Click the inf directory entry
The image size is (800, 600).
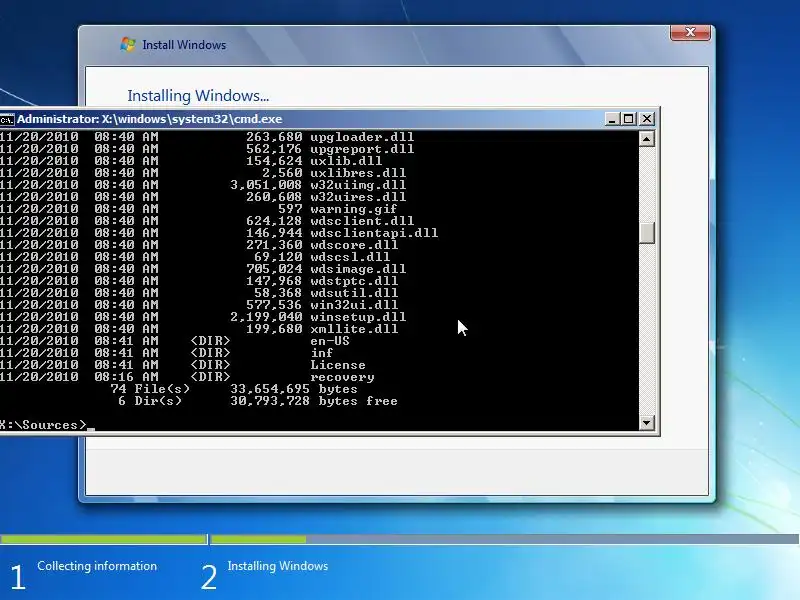coord(321,353)
